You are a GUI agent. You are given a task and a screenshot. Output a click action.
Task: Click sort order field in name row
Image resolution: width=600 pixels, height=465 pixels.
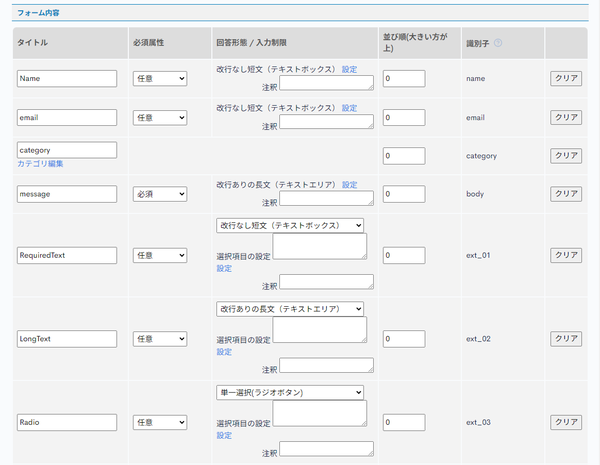click(404, 78)
